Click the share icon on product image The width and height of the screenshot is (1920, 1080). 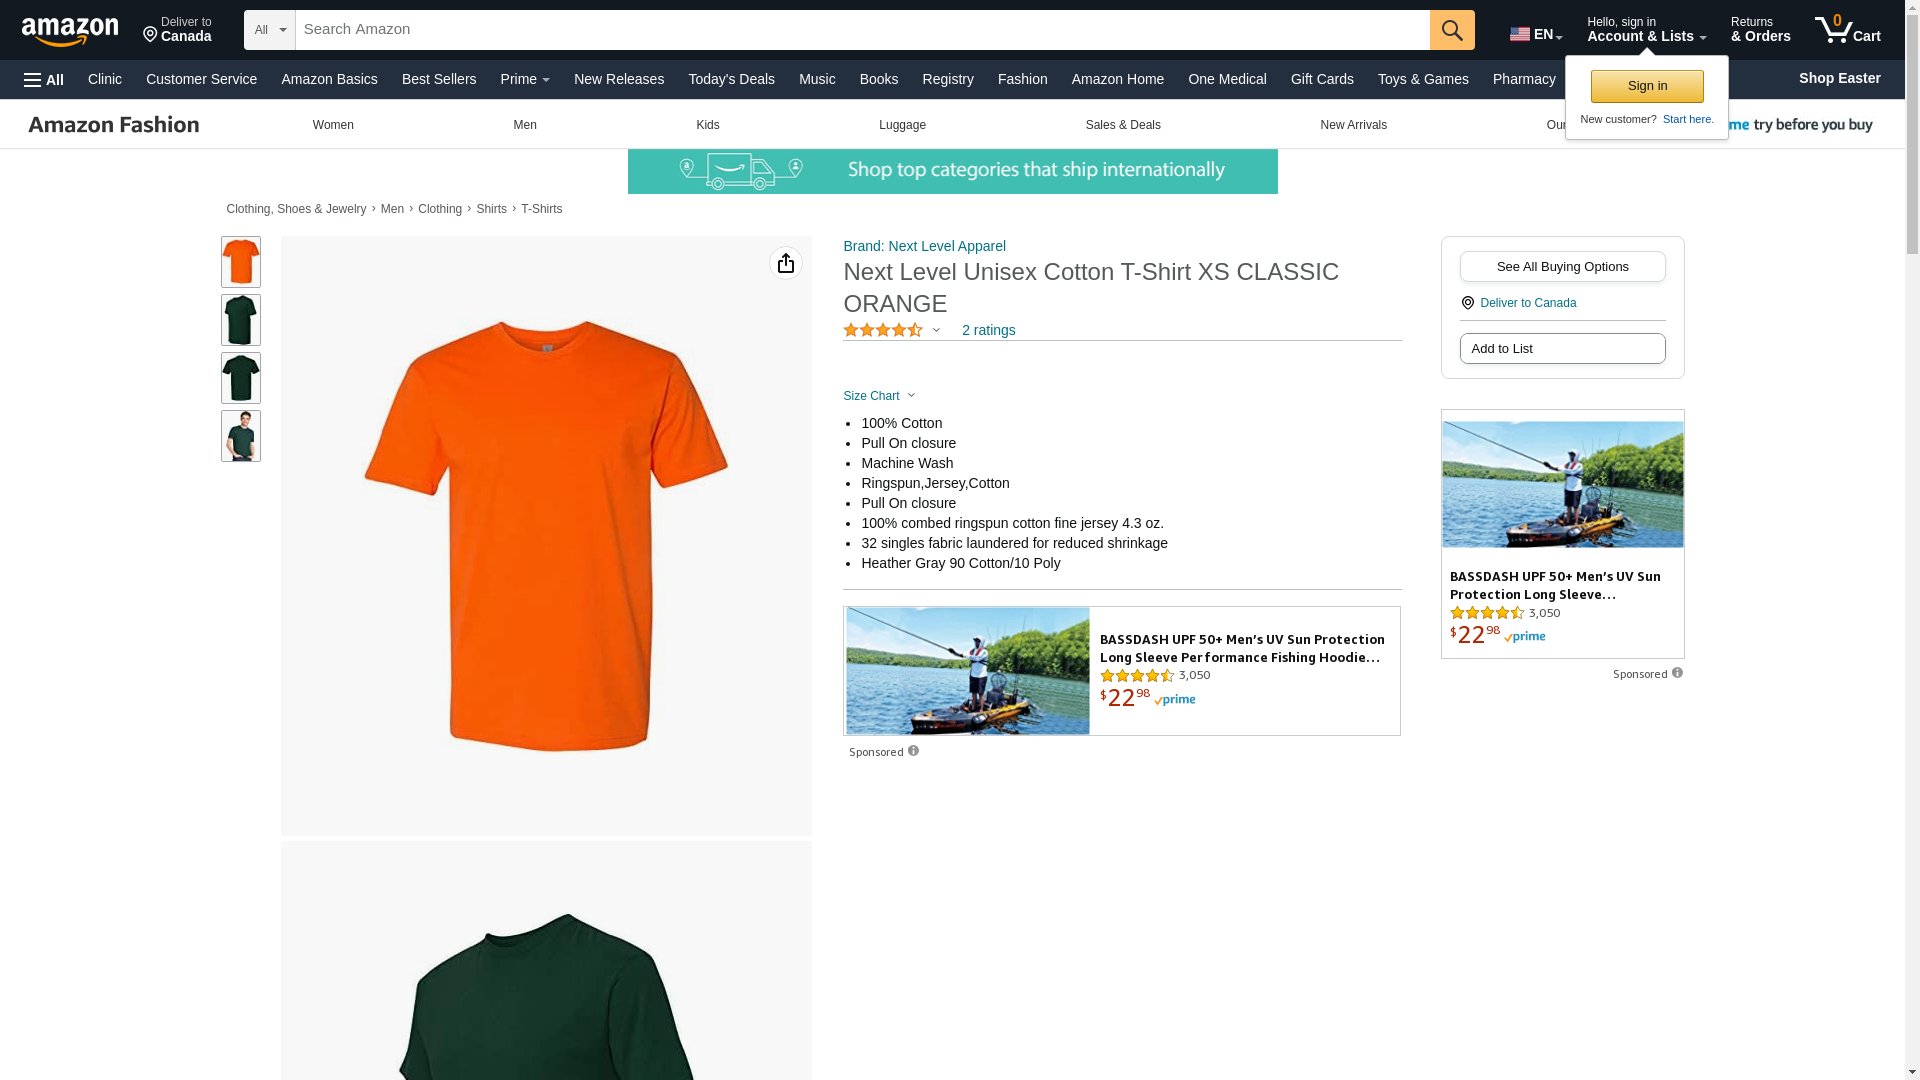click(x=785, y=263)
